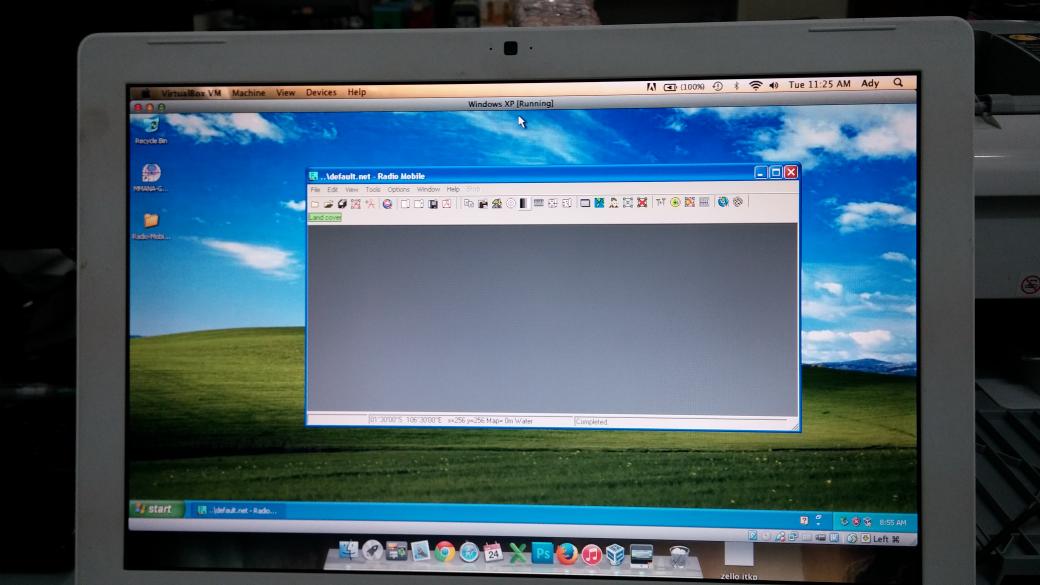Open the Tools menu in Radio Mobile
The height and width of the screenshot is (585, 1040).
[x=373, y=190]
